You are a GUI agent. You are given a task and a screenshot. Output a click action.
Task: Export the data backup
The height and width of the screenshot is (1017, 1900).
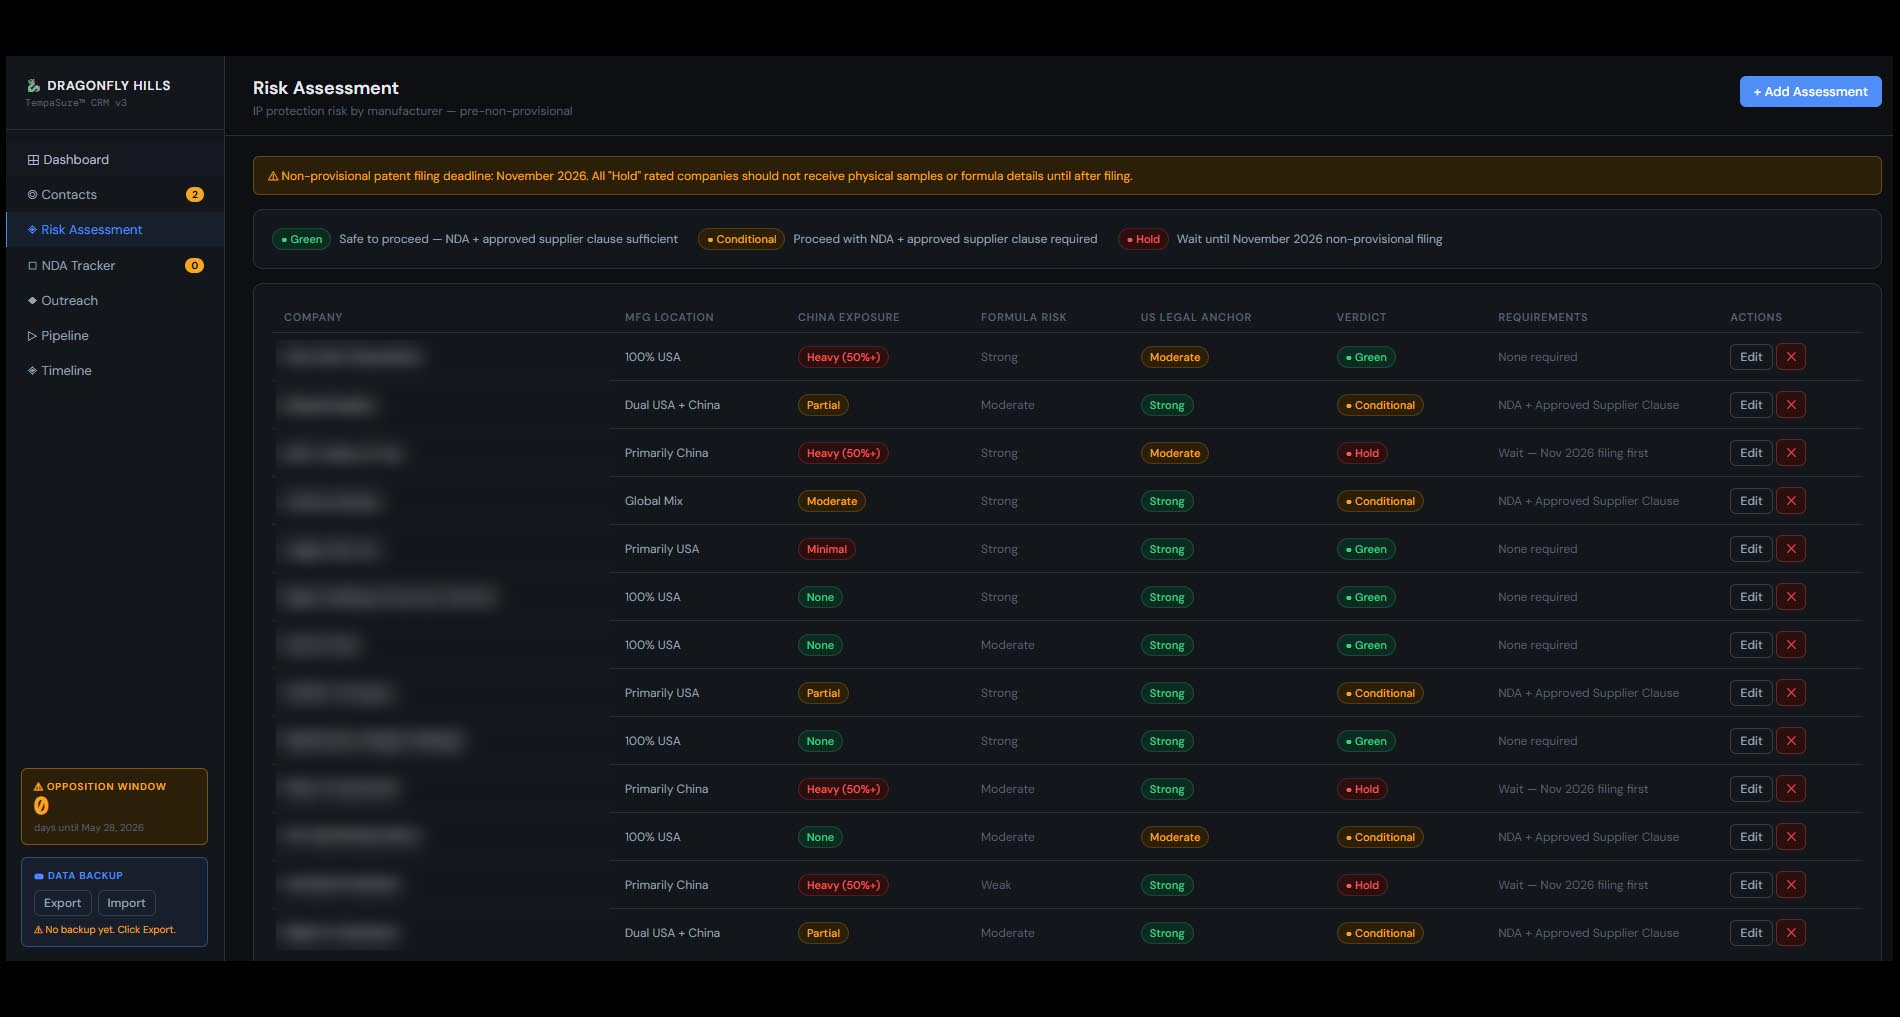click(62, 903)
